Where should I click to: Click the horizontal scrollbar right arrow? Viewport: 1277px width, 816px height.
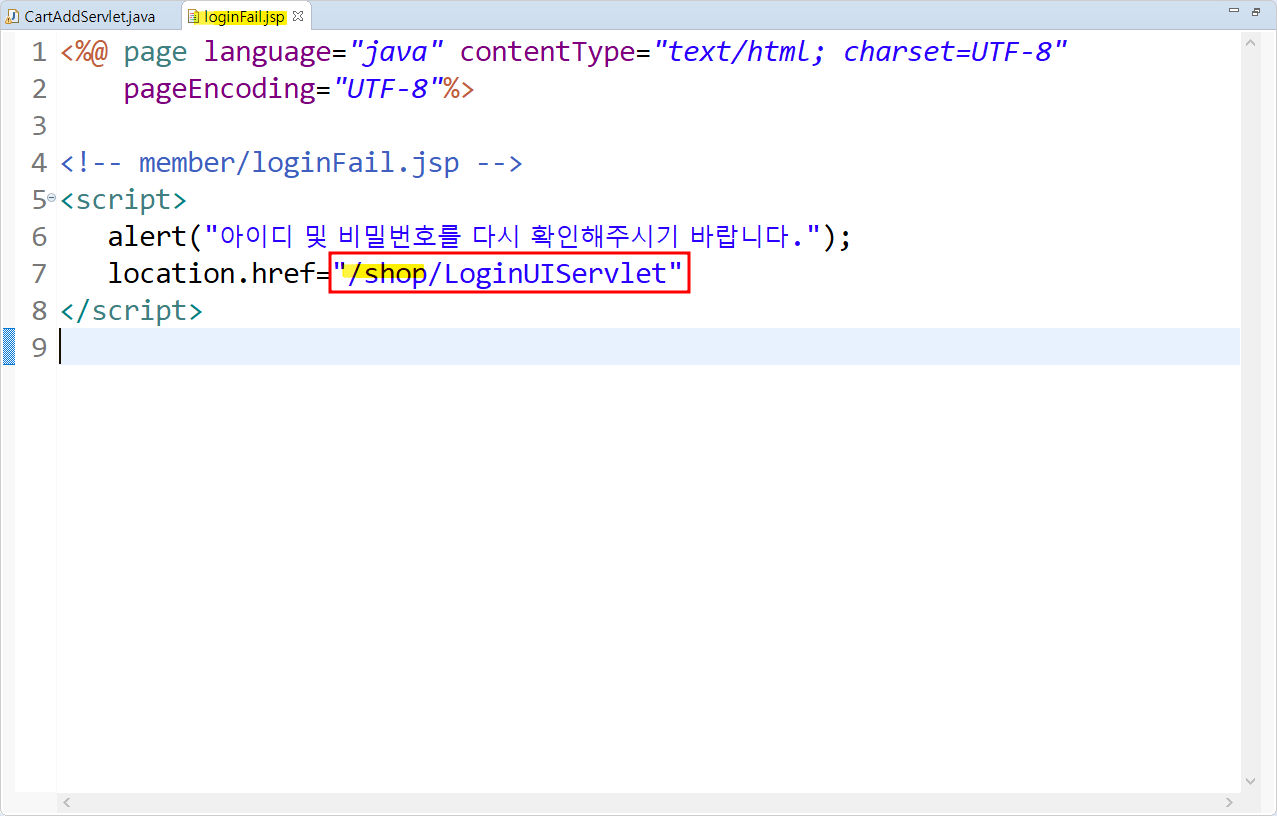point(1231,802)
